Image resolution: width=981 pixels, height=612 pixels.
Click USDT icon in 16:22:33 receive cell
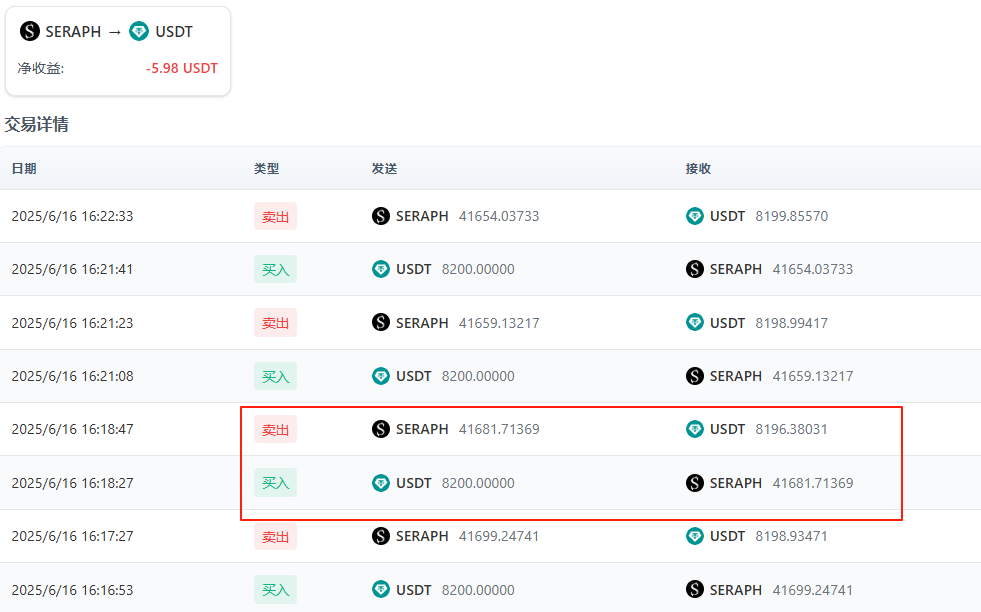(695, 216)
